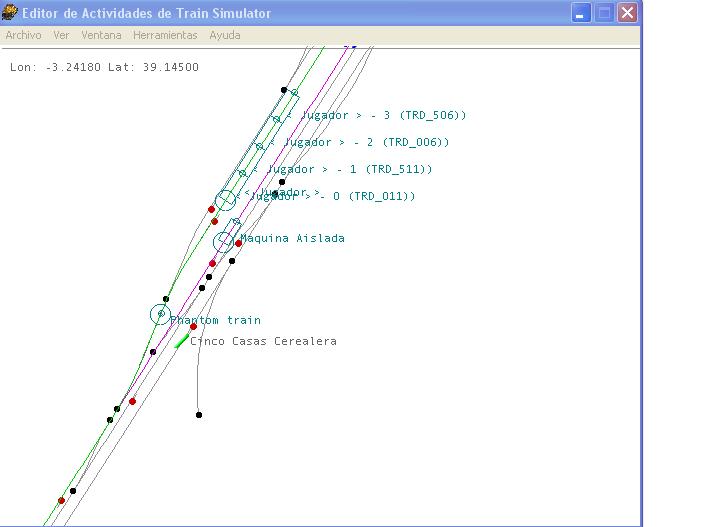This screenshot has width=703, height=527.
Task: Select the Maquina Aislada circle marker
Action: (x=224, y=241)
